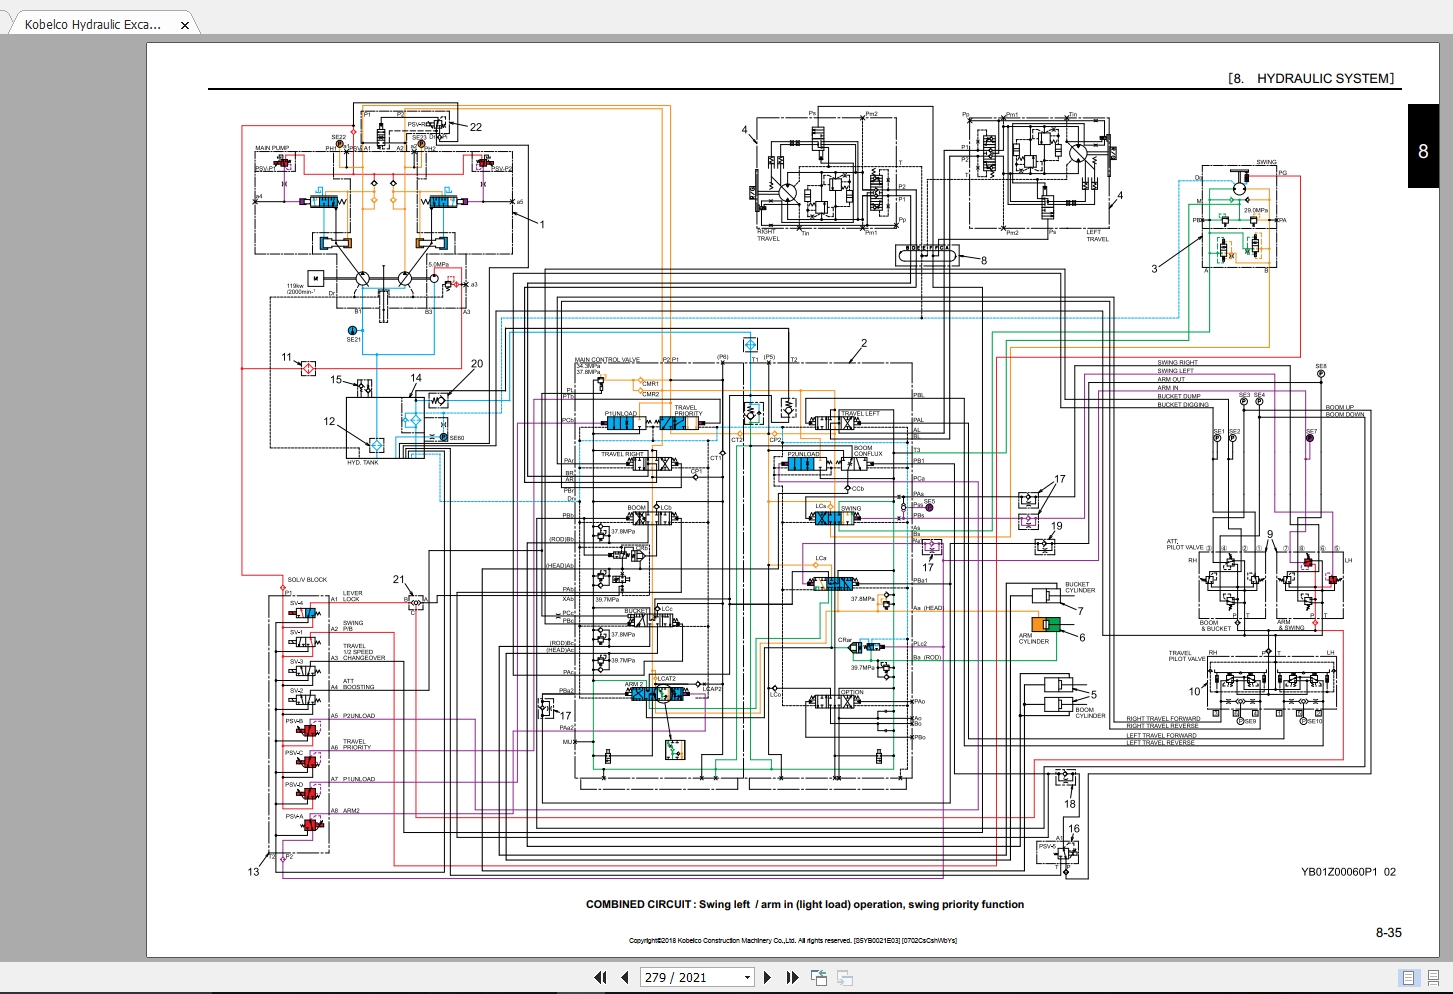Select the Kobelco Hydraulic Exca... tab
This screenshot has height=994, width=1453.
click(x=93, y=25)
